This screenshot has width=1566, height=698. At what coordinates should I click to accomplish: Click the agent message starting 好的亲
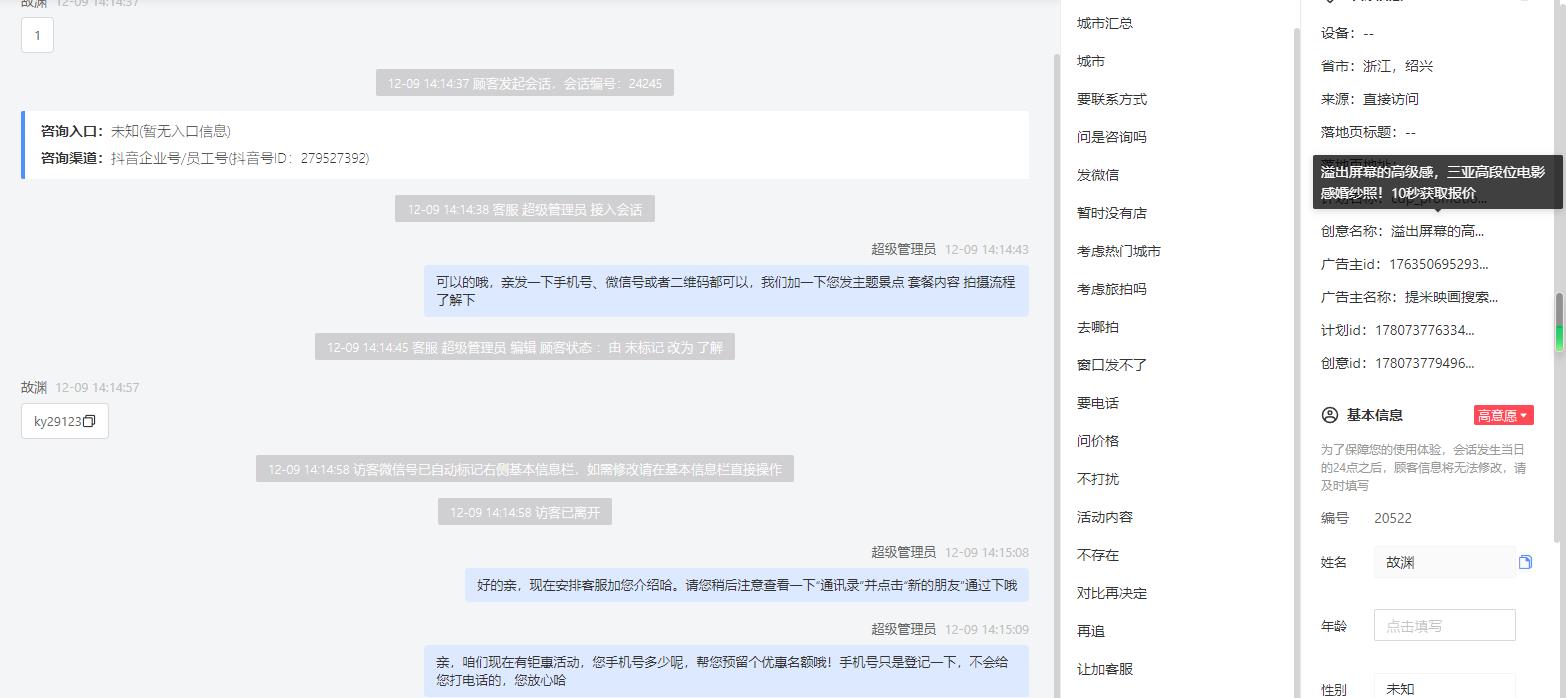747,585
